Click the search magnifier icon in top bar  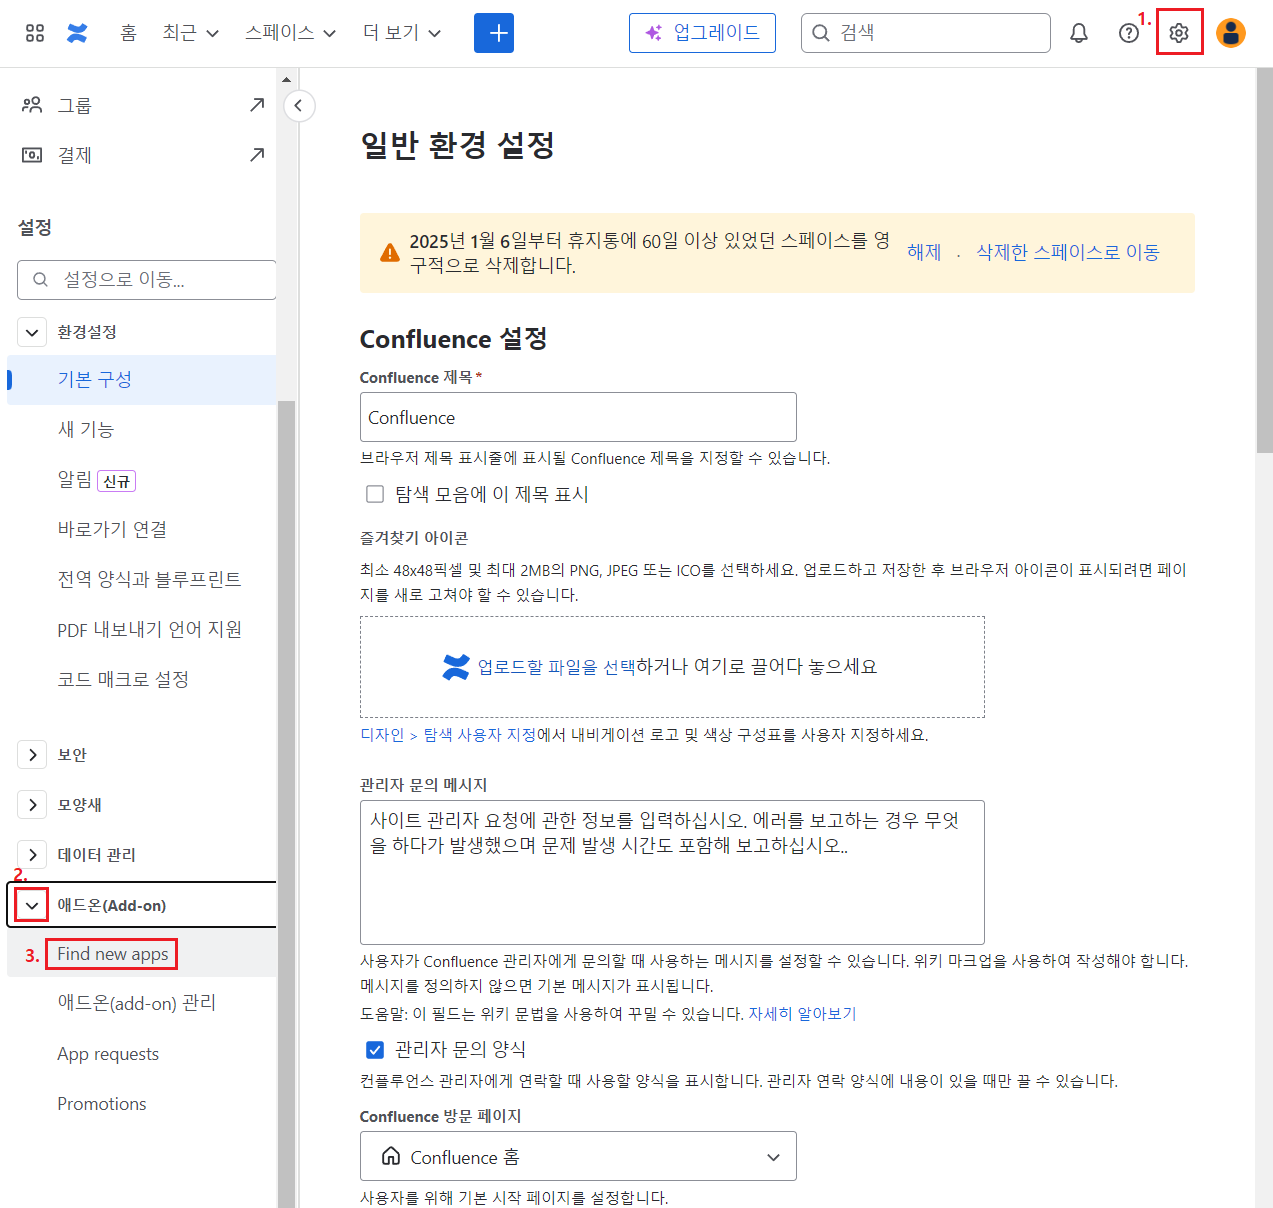(x=821, y=33)
